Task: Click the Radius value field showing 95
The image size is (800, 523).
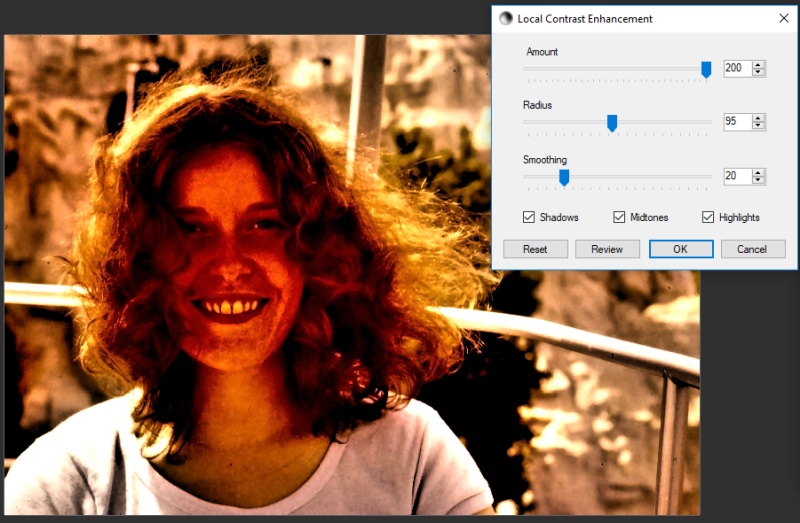Action: (737, 121)
